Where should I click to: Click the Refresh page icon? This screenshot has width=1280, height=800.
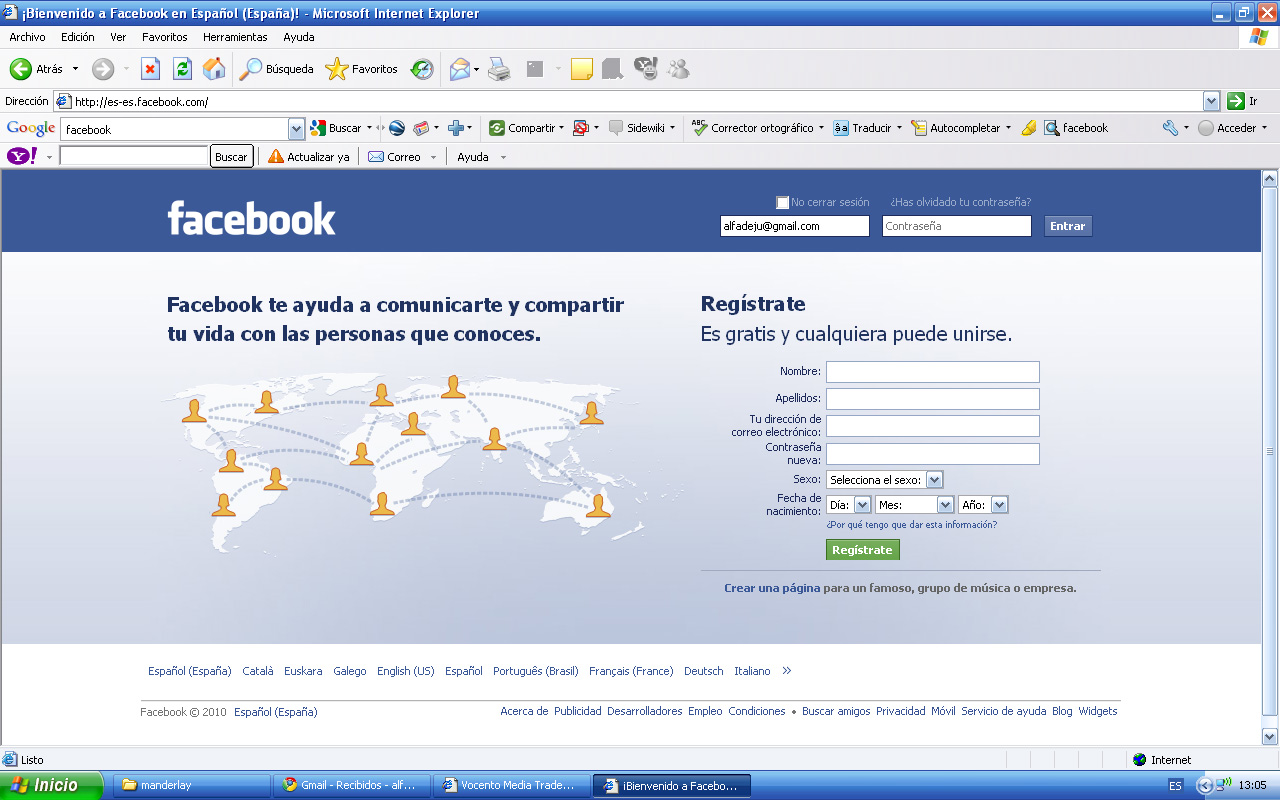point(182,69)
